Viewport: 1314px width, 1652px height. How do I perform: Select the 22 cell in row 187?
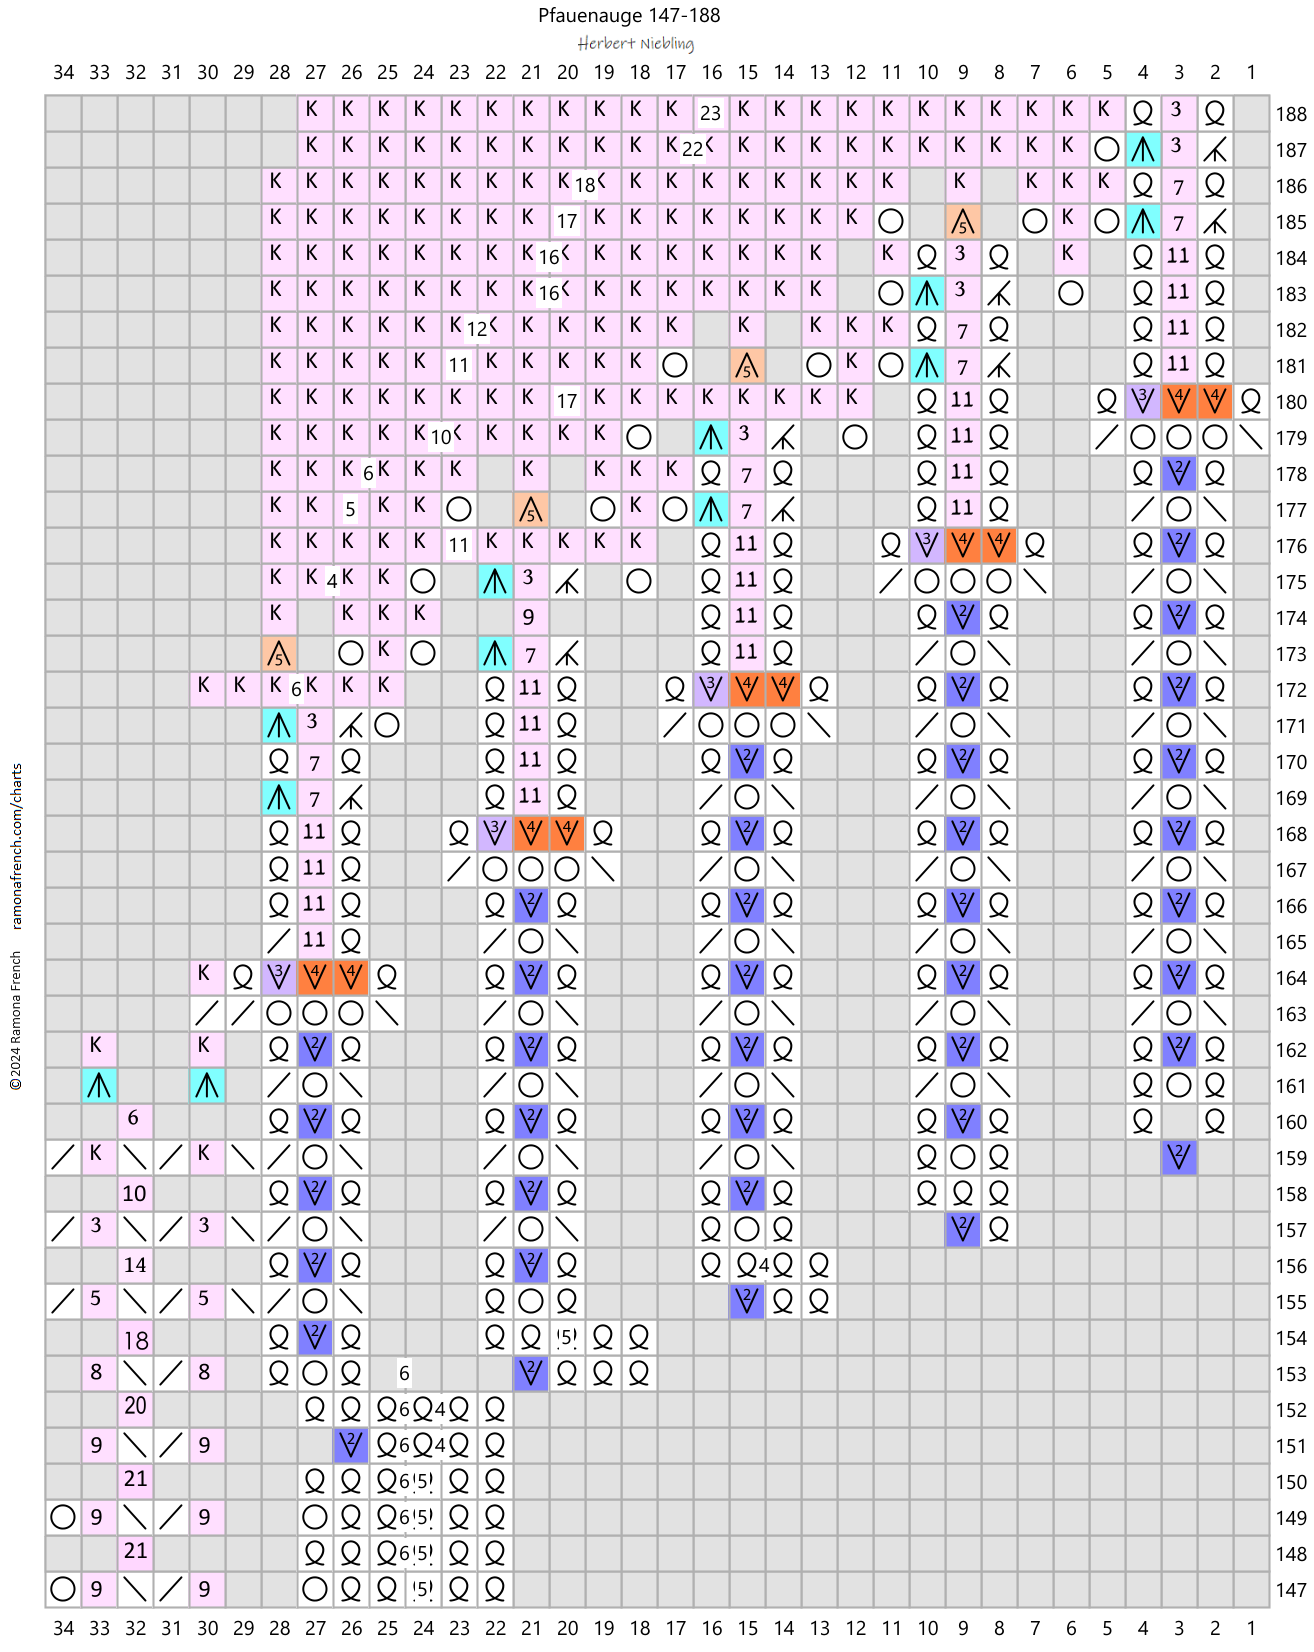(x=692, y=149)
